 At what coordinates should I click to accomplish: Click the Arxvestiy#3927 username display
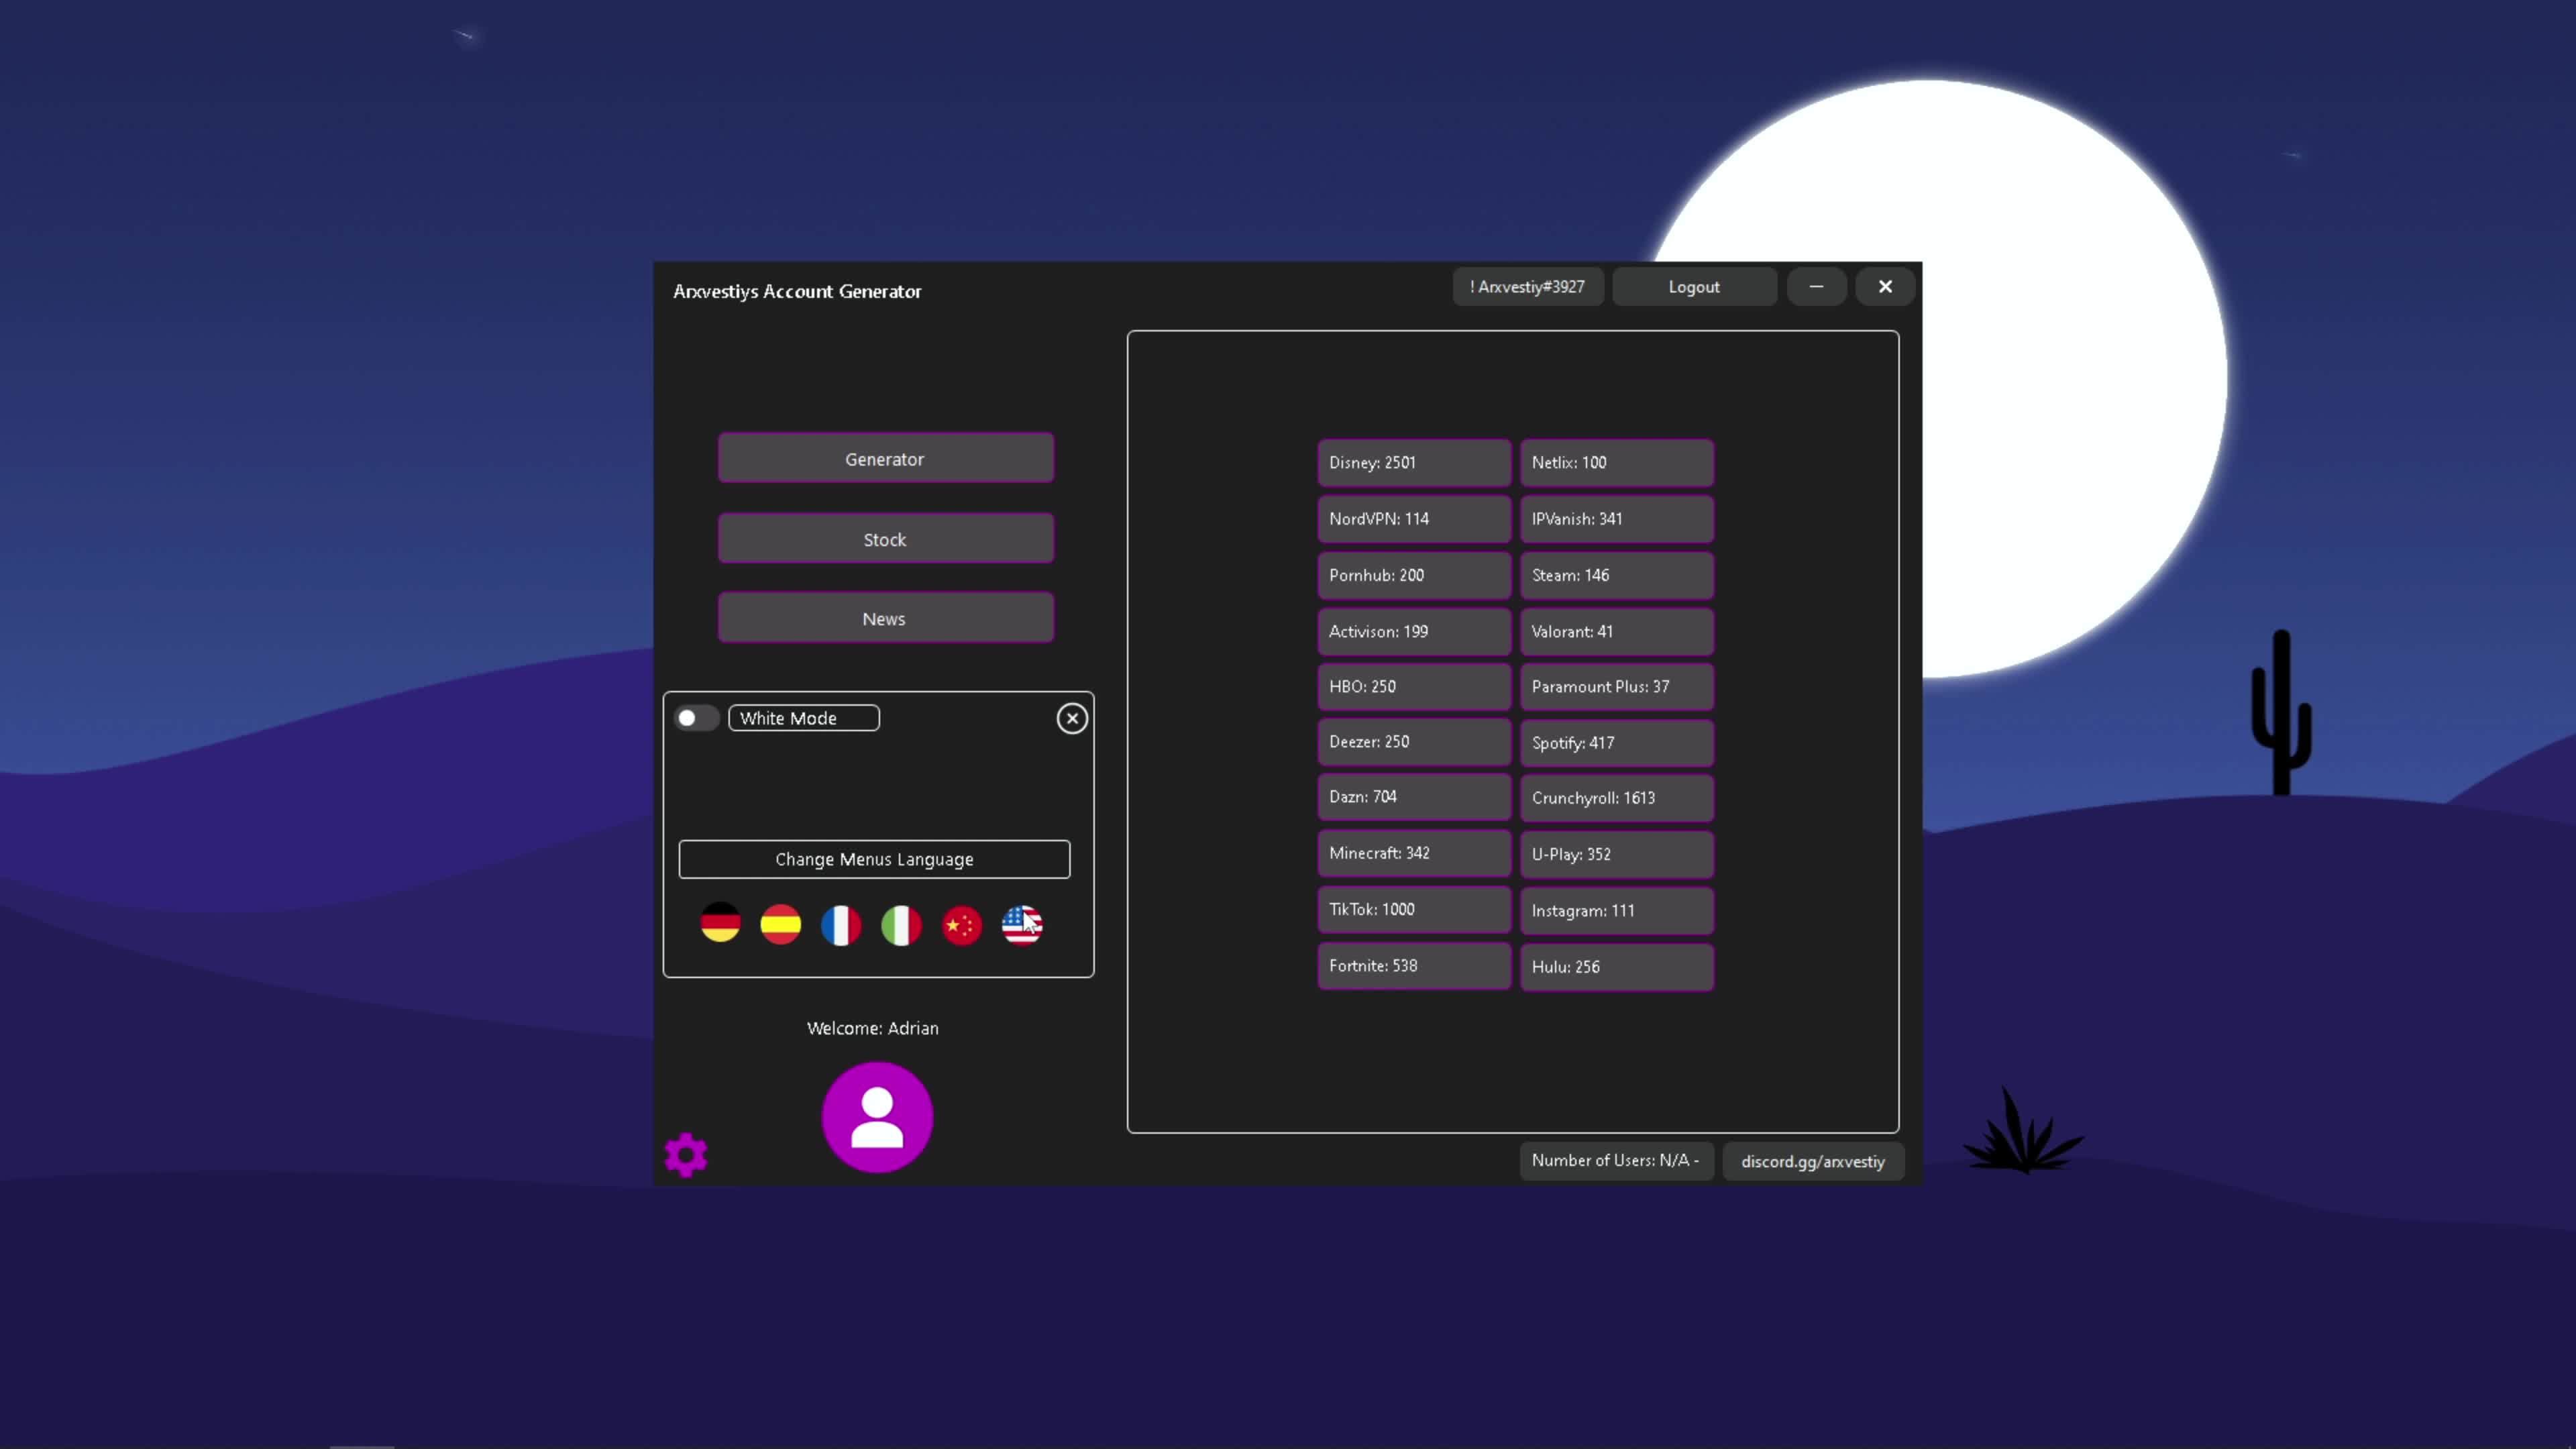click(1527, 287)
